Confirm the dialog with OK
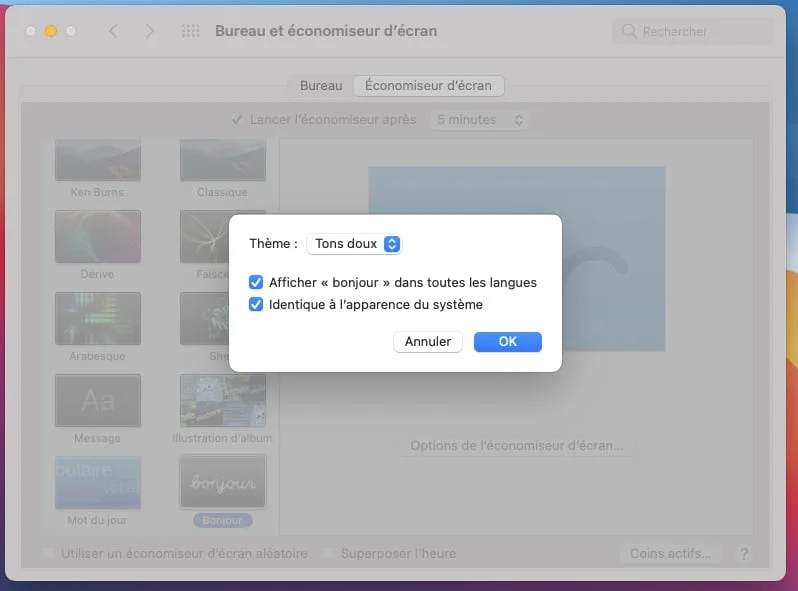Viewport: 798px width, 591px height. pyautogui.click(x=507, y=342)
